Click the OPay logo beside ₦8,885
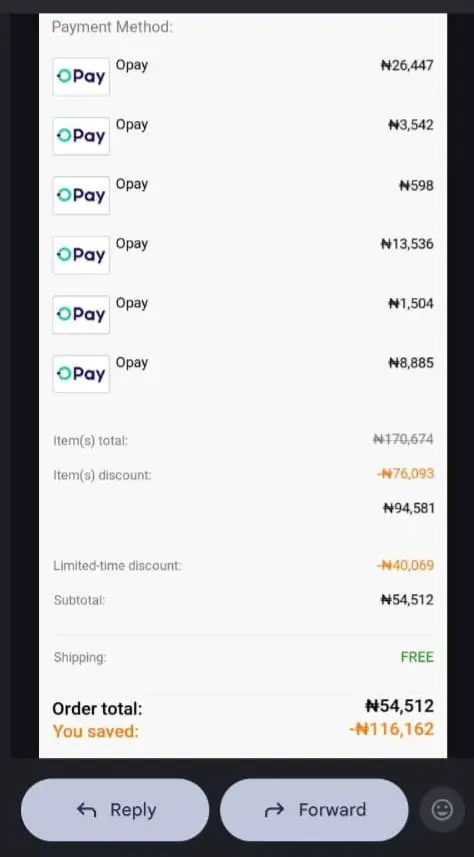This screenshot has height=857, width=474. (x=81, y=374)
